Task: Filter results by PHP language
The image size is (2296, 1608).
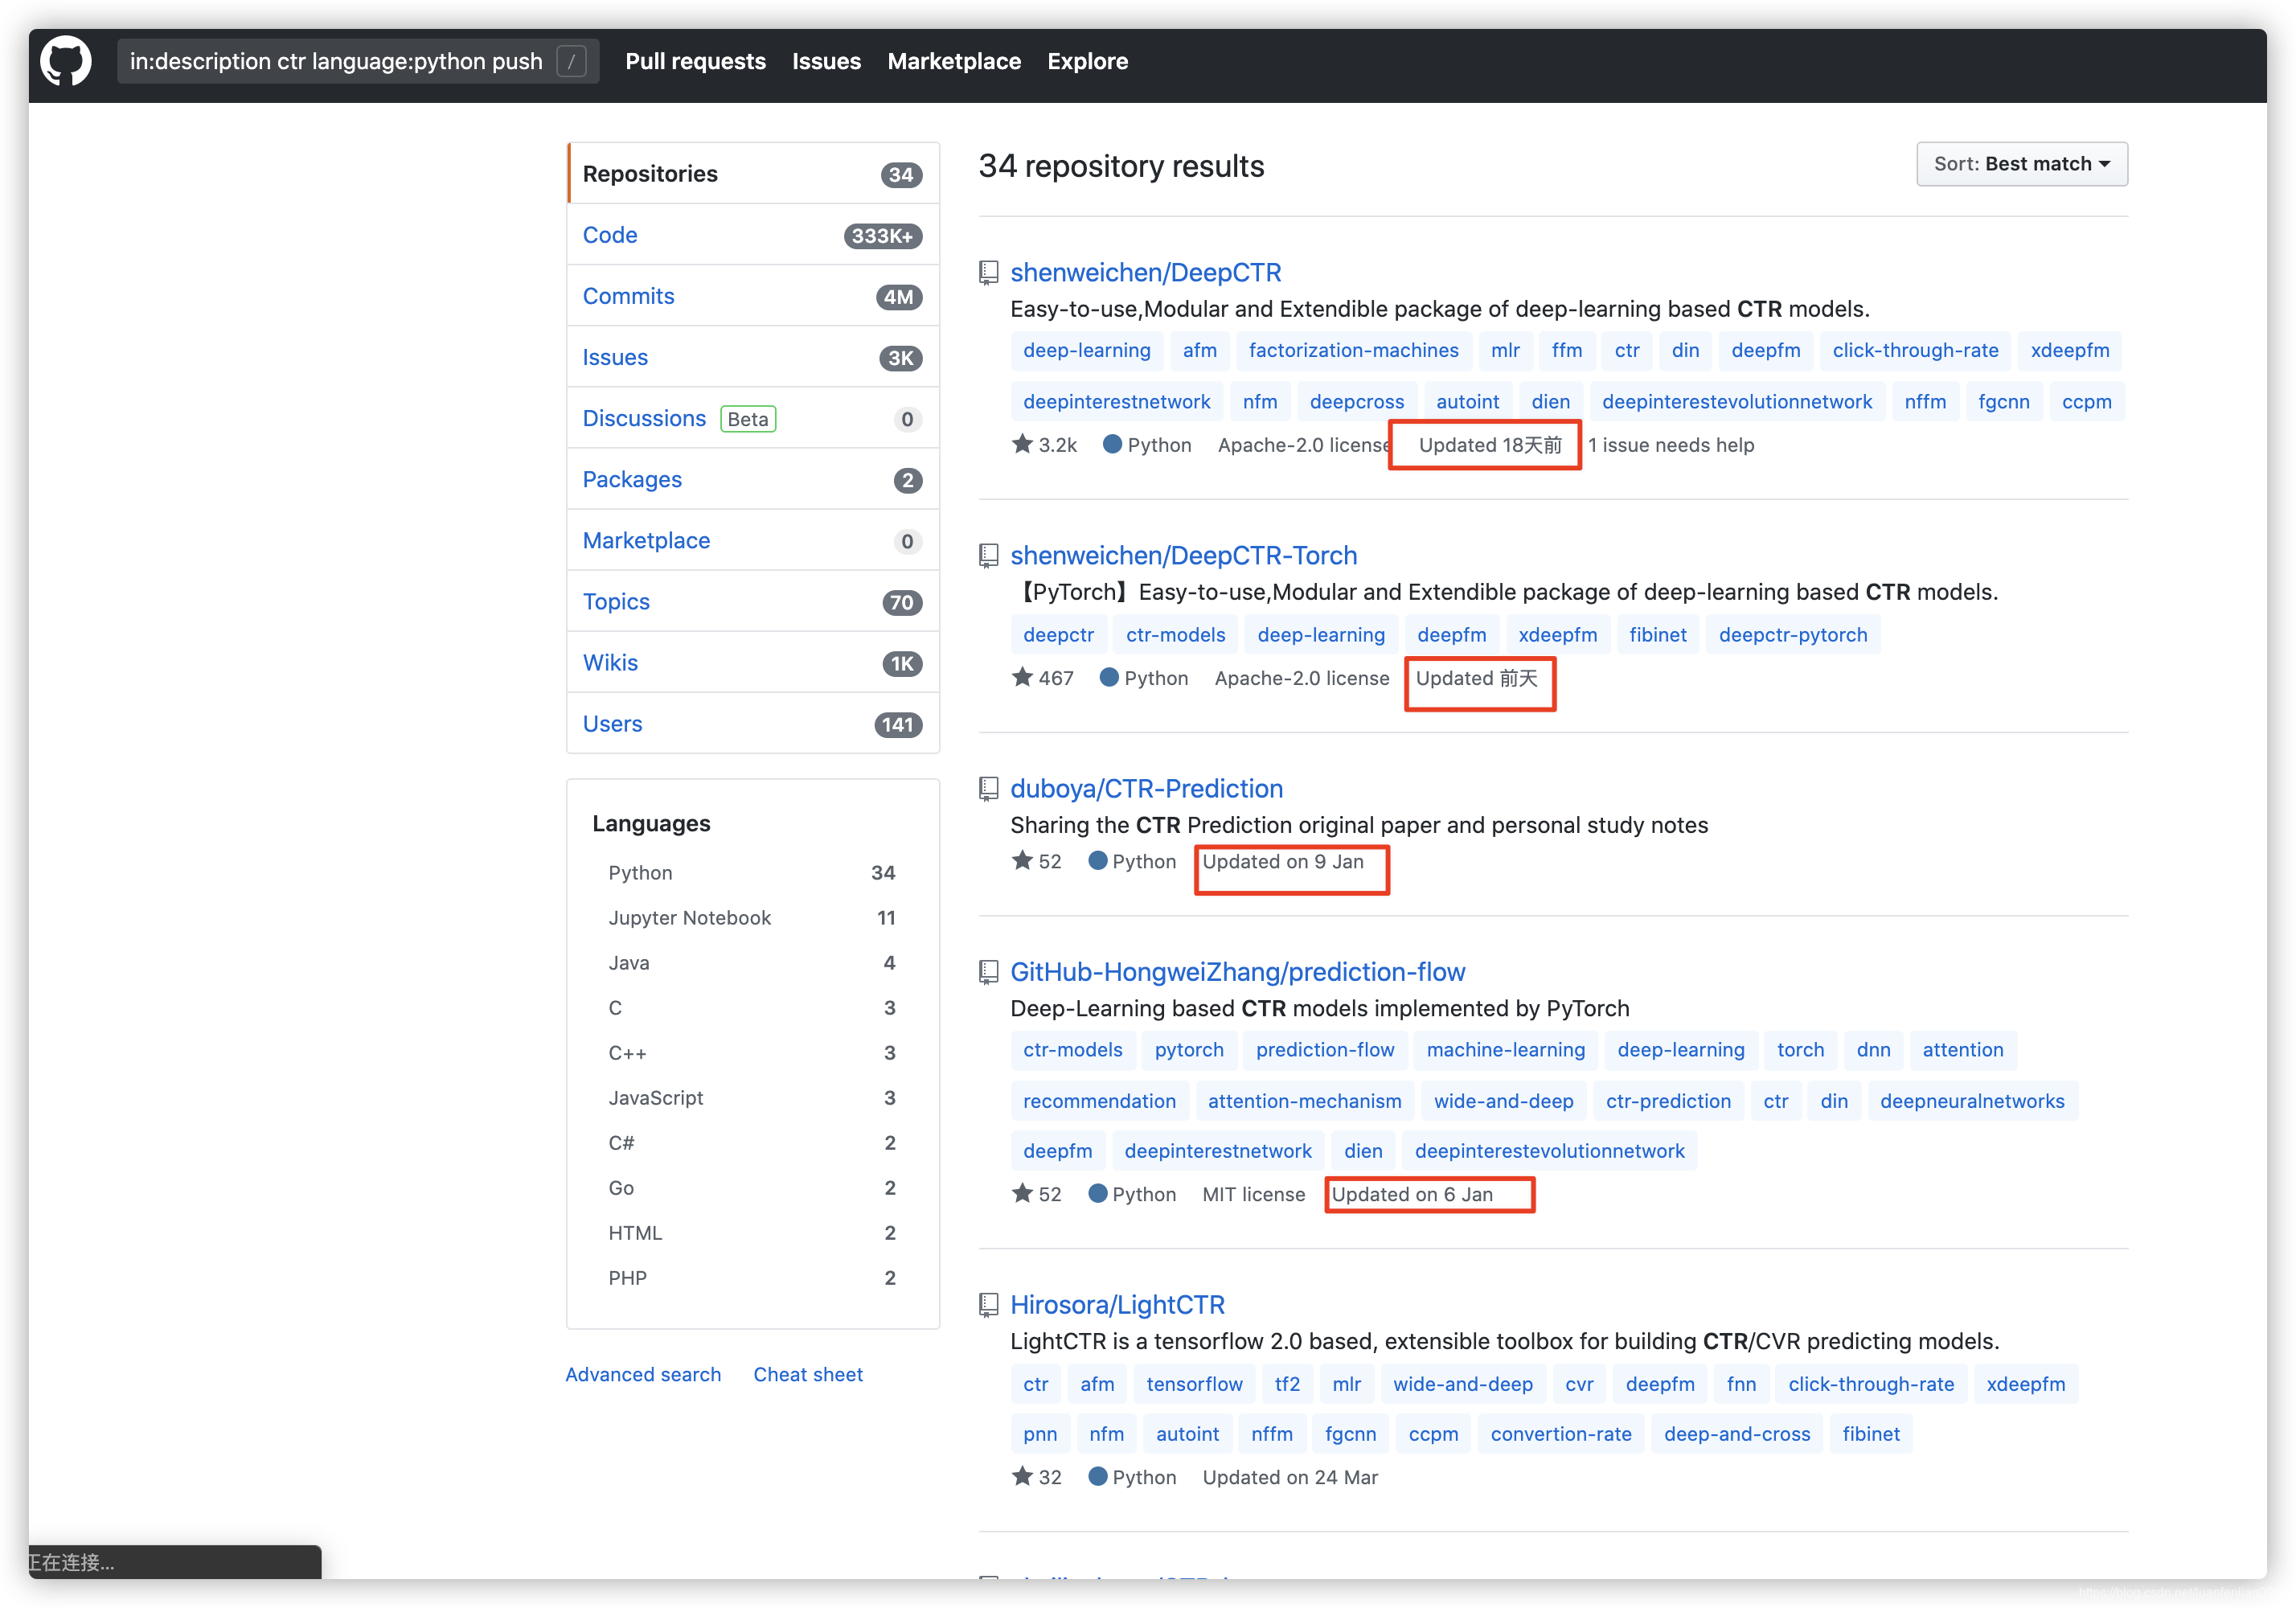Action: coord(752,1278)
